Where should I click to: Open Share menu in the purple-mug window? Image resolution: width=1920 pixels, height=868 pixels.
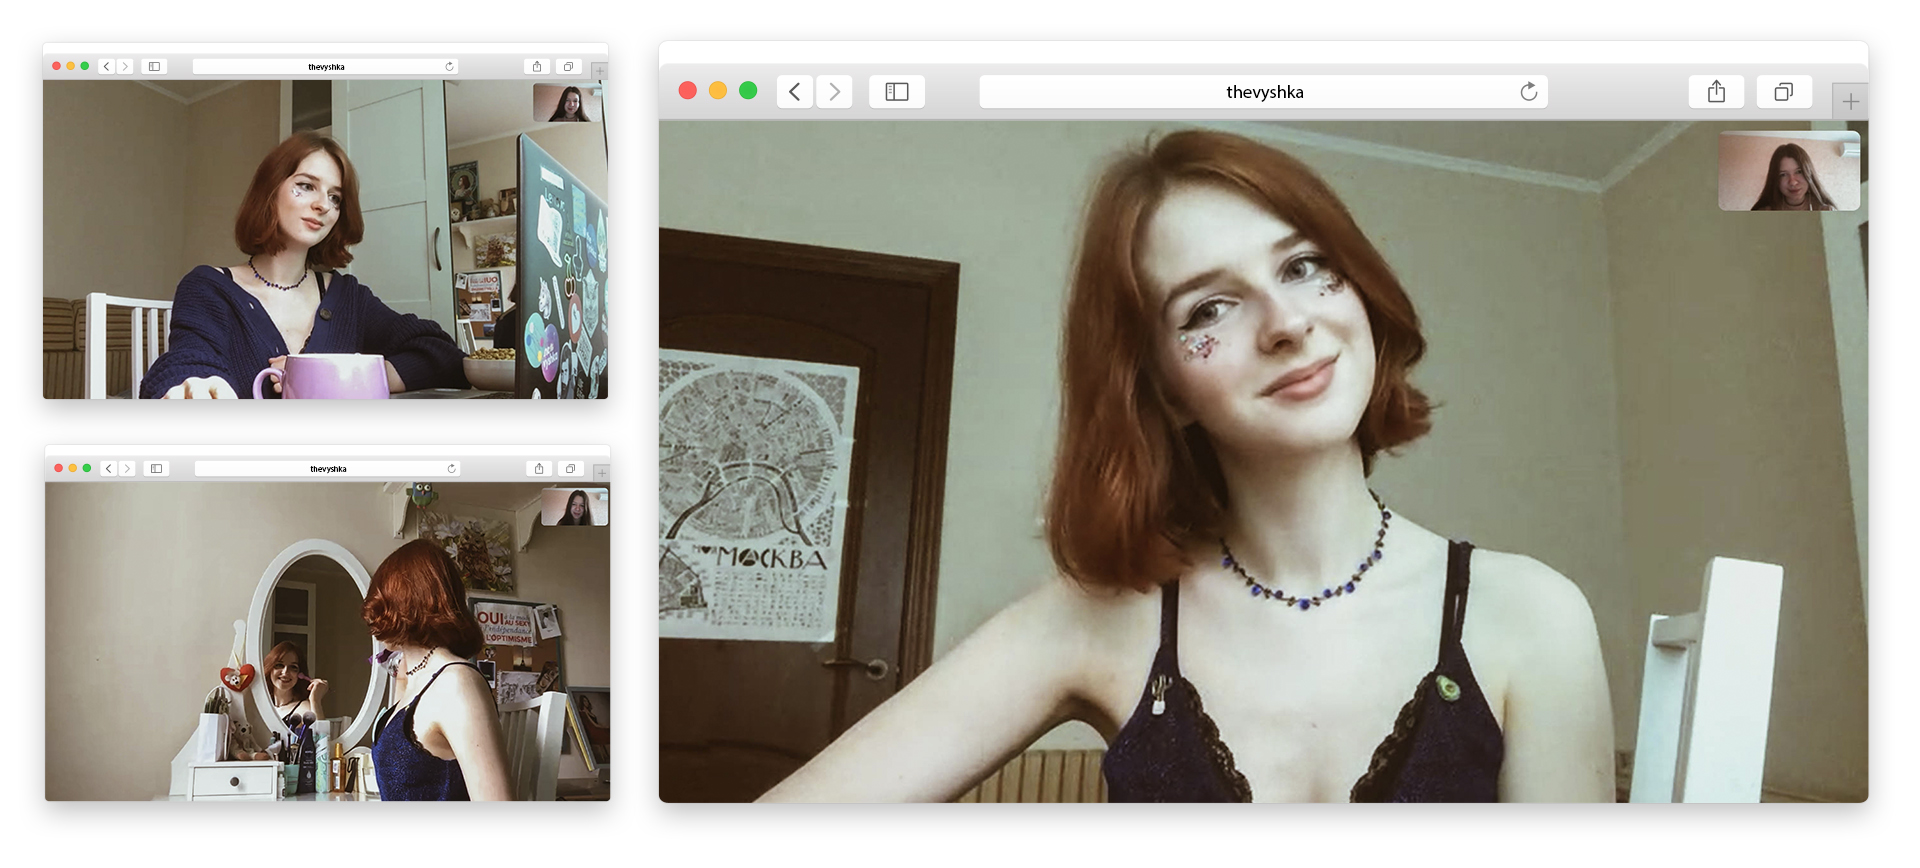[537, 67]
